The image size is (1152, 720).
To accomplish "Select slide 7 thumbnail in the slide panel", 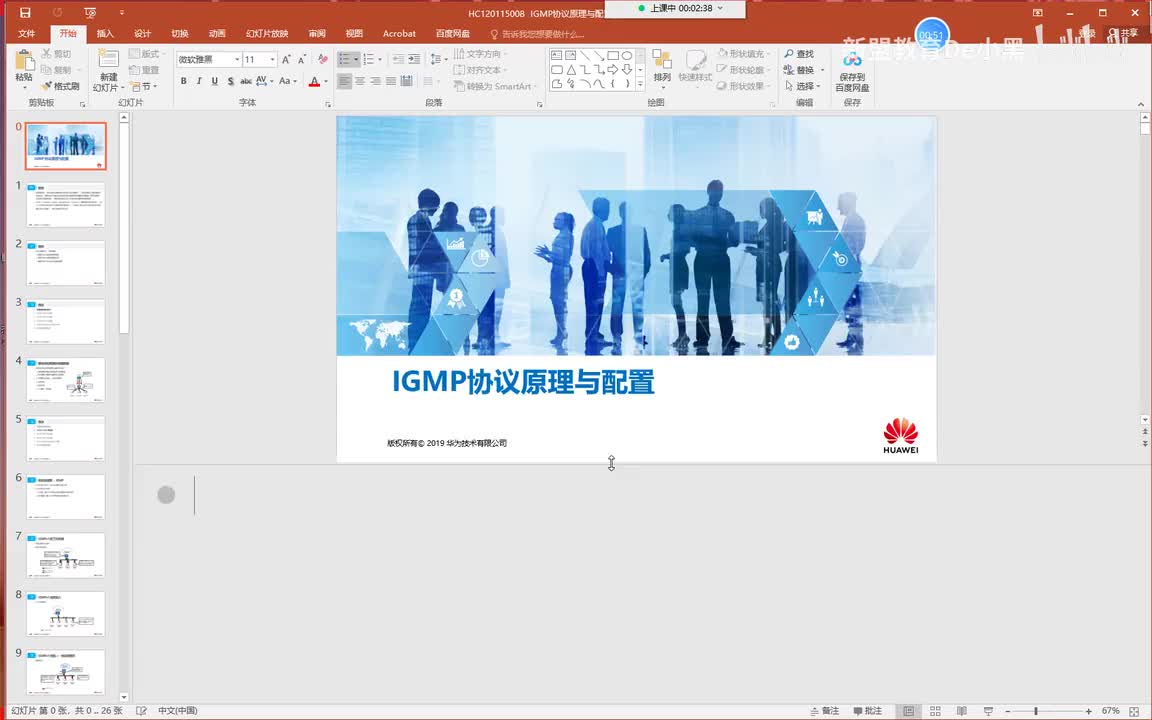I will point(65,555).
